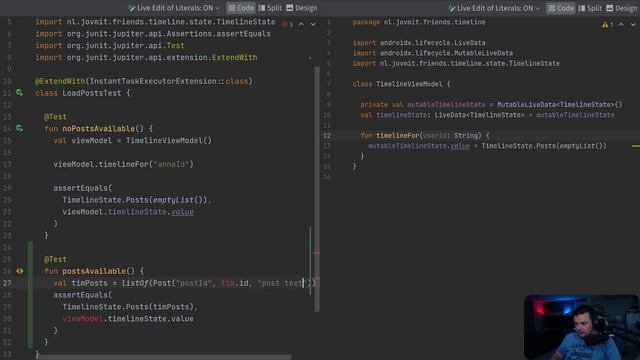The width and height of the screenshot is (640, 360).
Task: Click line number 27 in left gutter
Action: pyautogui.click(x=7, y=283)
